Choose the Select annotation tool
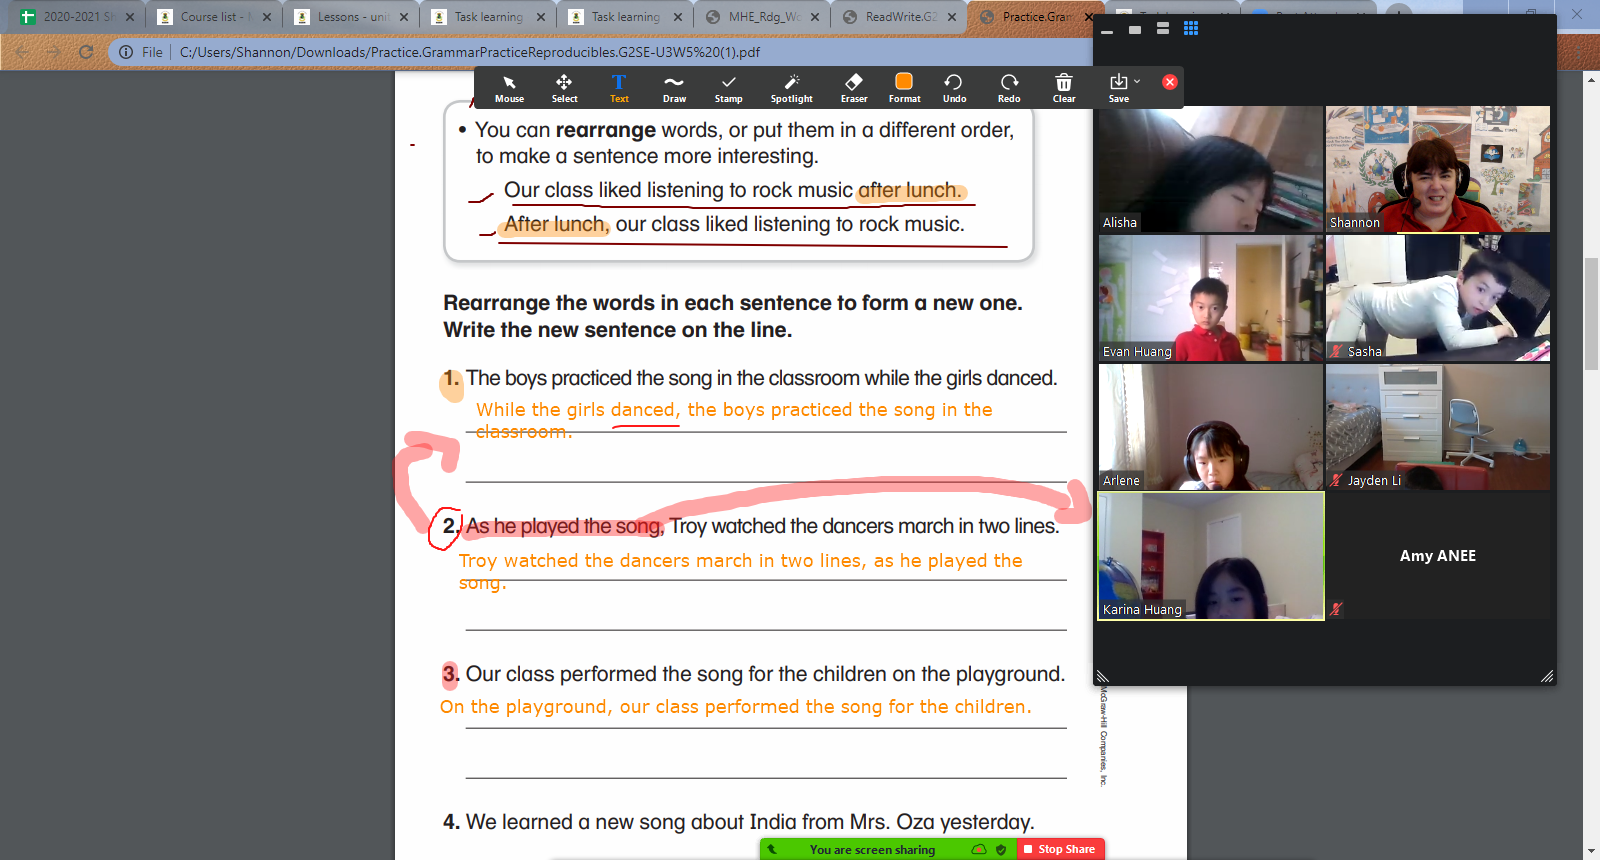Viewport: 1600px width, 860px height. pos(564,88)
